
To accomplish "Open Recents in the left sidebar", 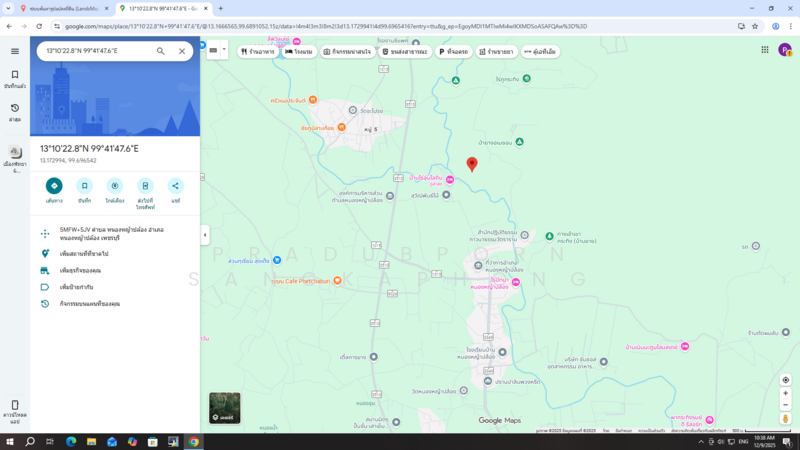I will [x=14, y=112].
